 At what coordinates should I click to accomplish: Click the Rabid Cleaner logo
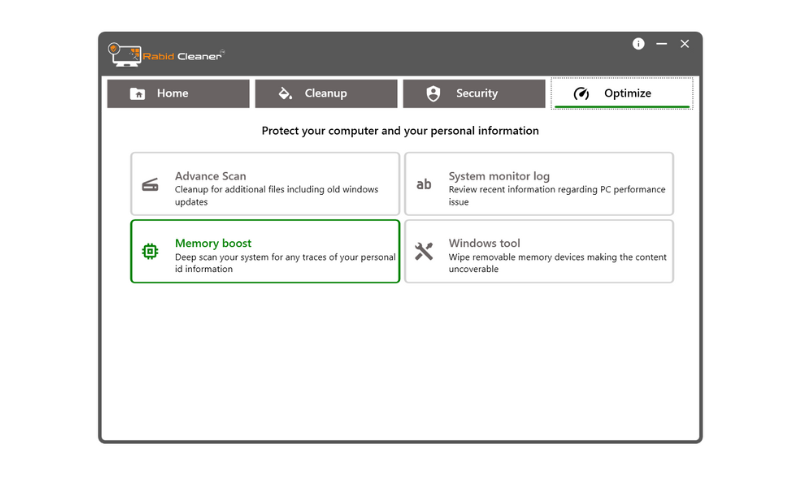(166, 55)
